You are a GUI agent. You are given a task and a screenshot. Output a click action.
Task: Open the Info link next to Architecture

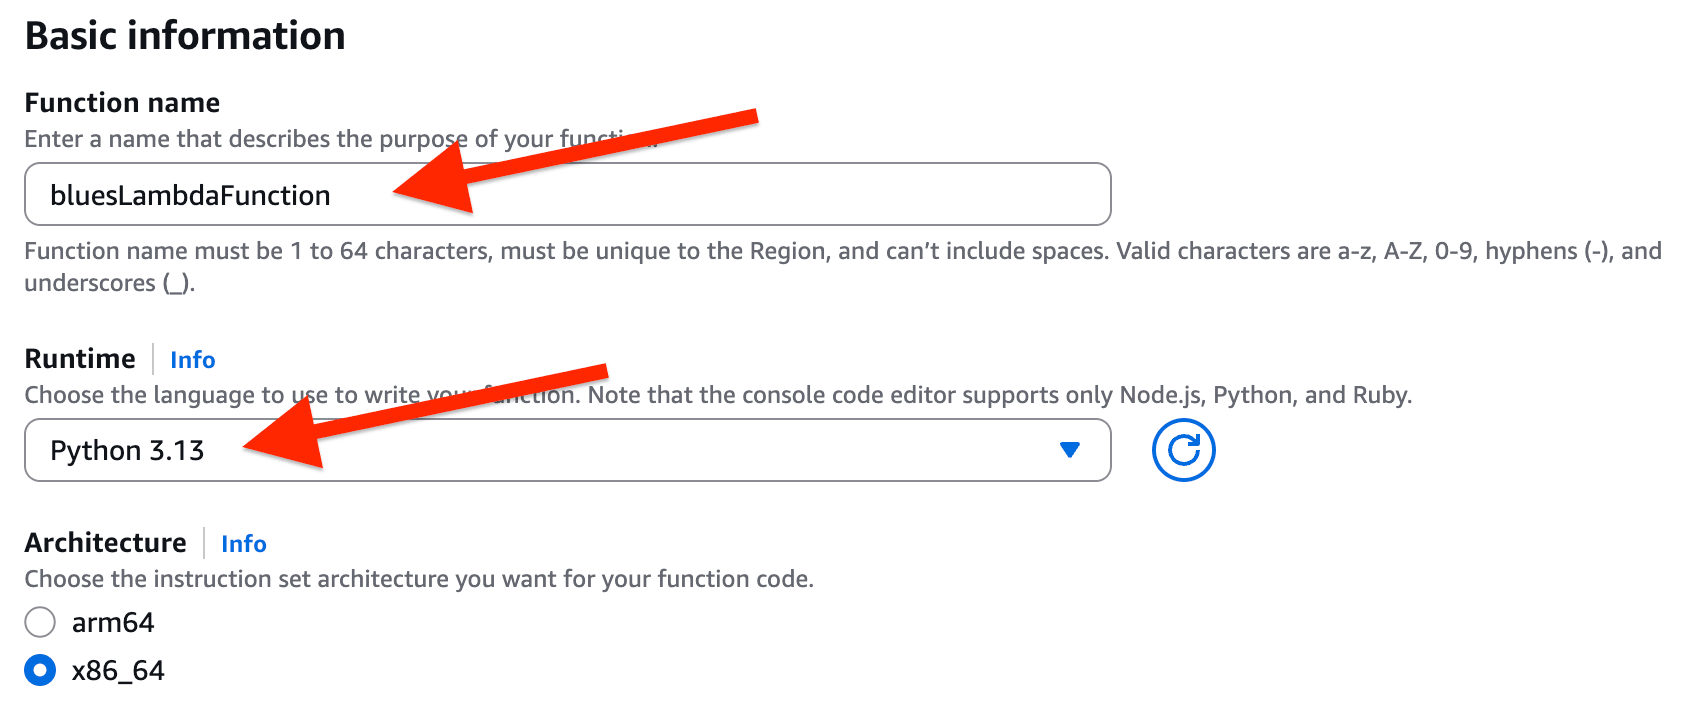(243, 544)
